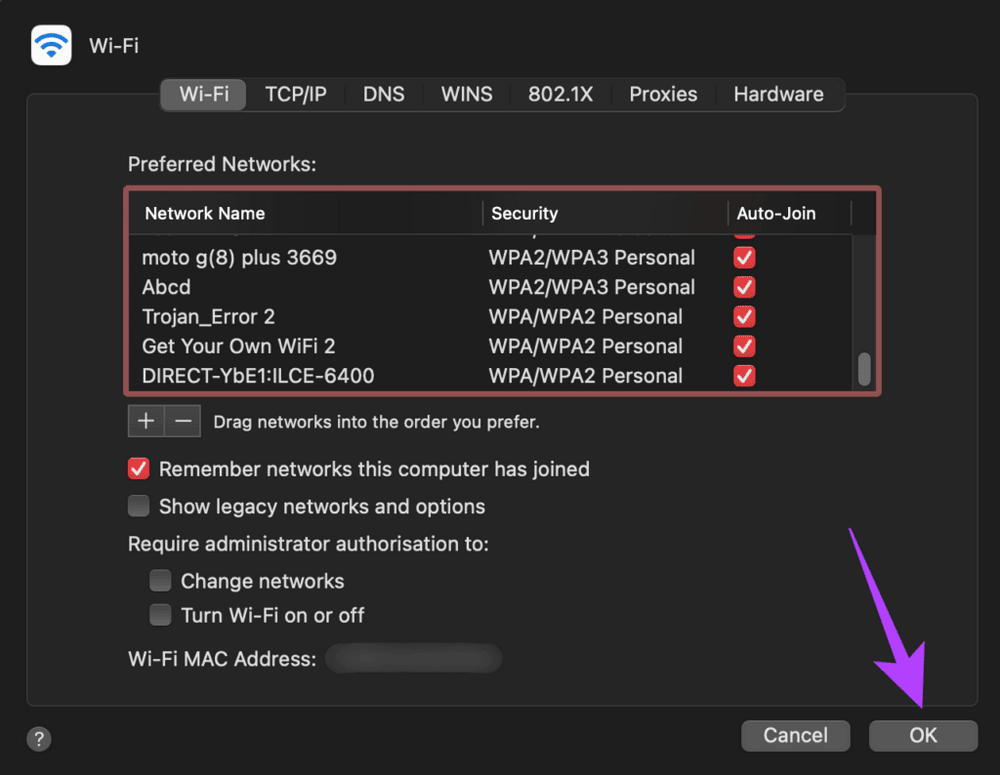This screenshot has width=1000, height=775.
Task: Uncheck Auto-Join for Trojan_Error 2
Action: [x=744, y=317]
